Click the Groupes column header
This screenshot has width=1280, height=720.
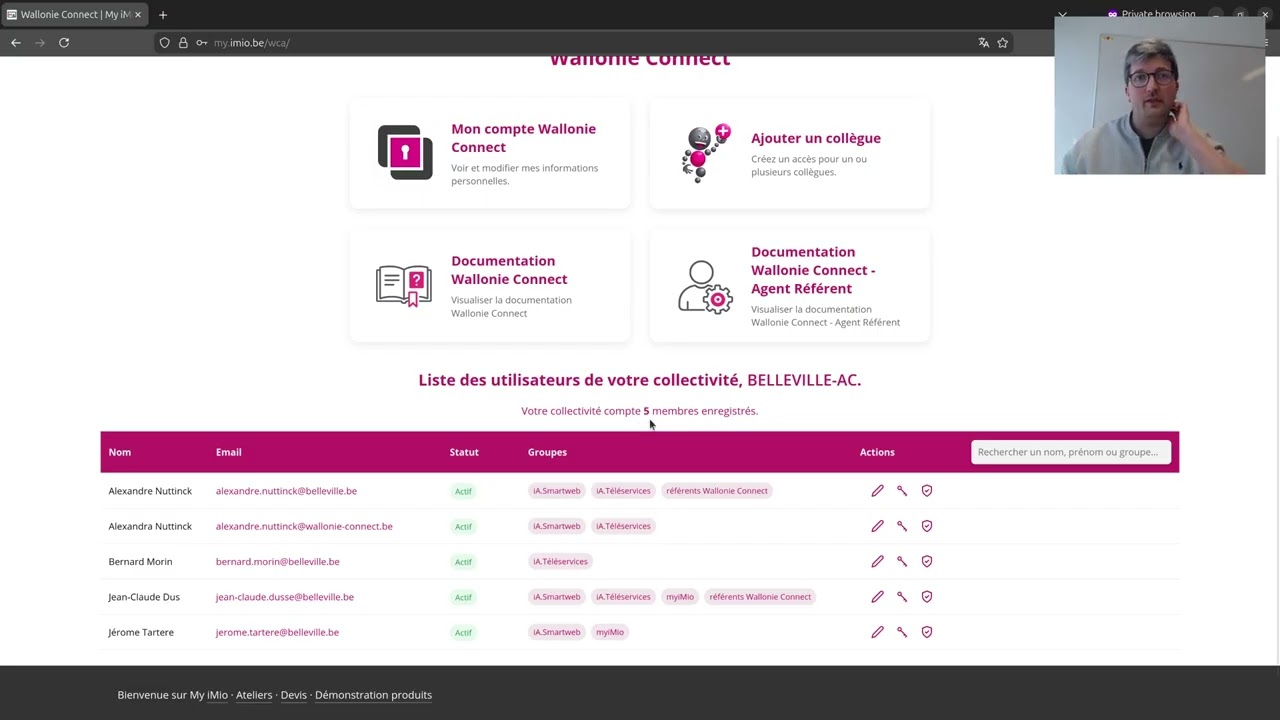tap(547, 452)
